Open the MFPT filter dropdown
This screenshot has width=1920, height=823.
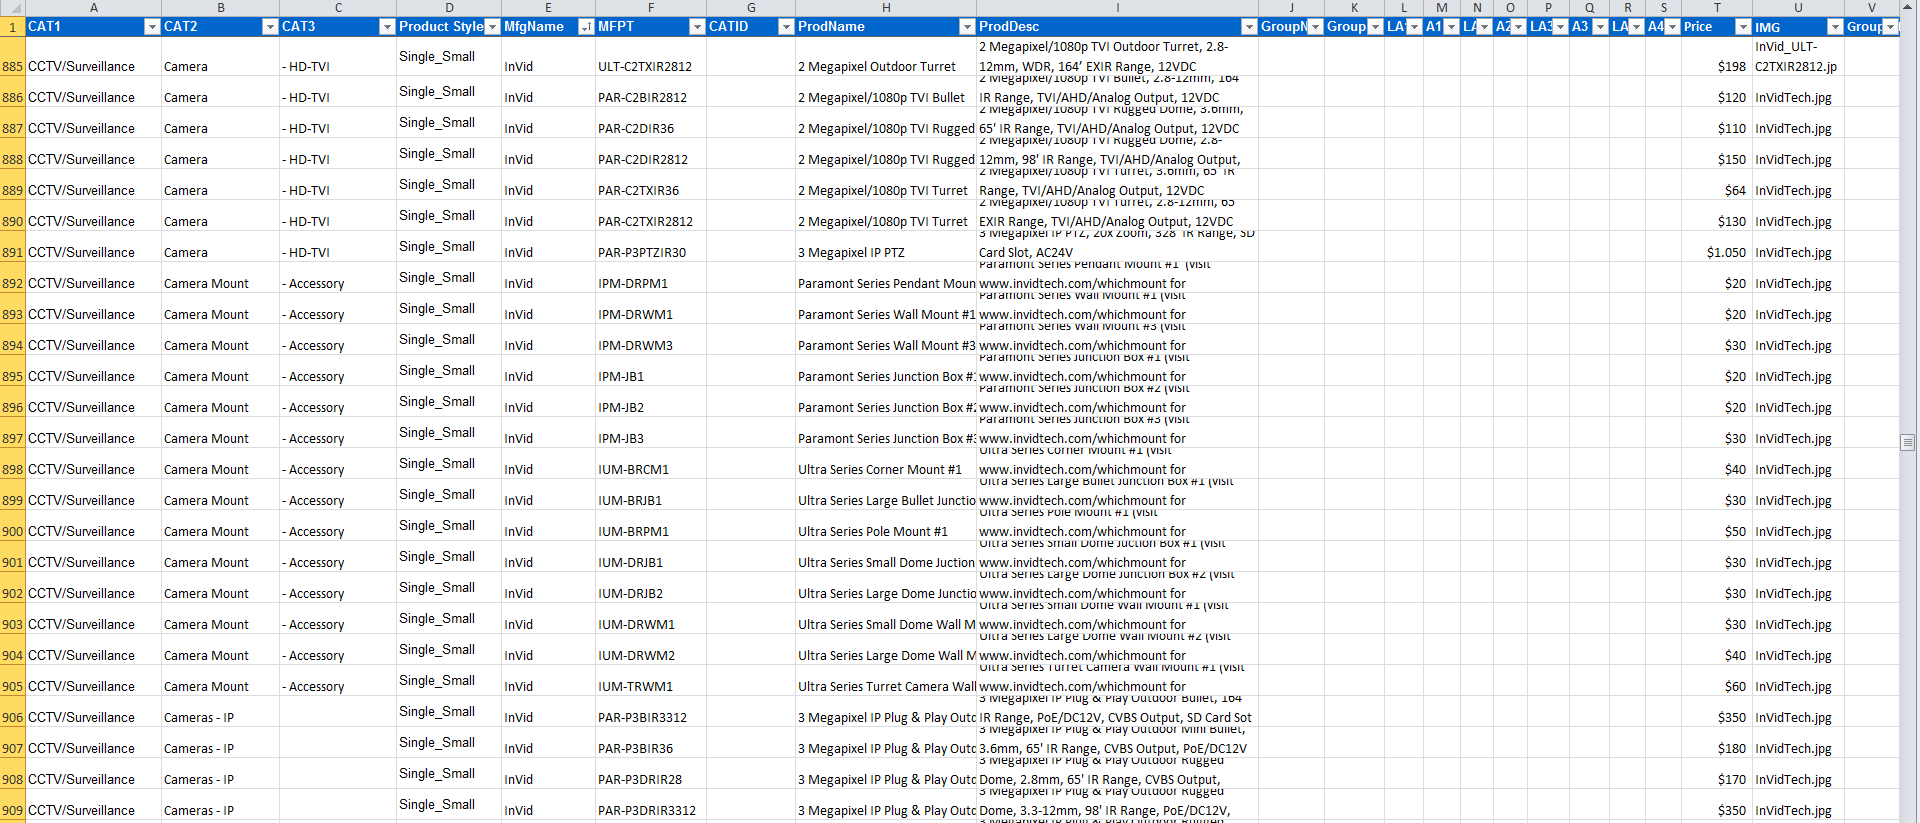point(697,27)
